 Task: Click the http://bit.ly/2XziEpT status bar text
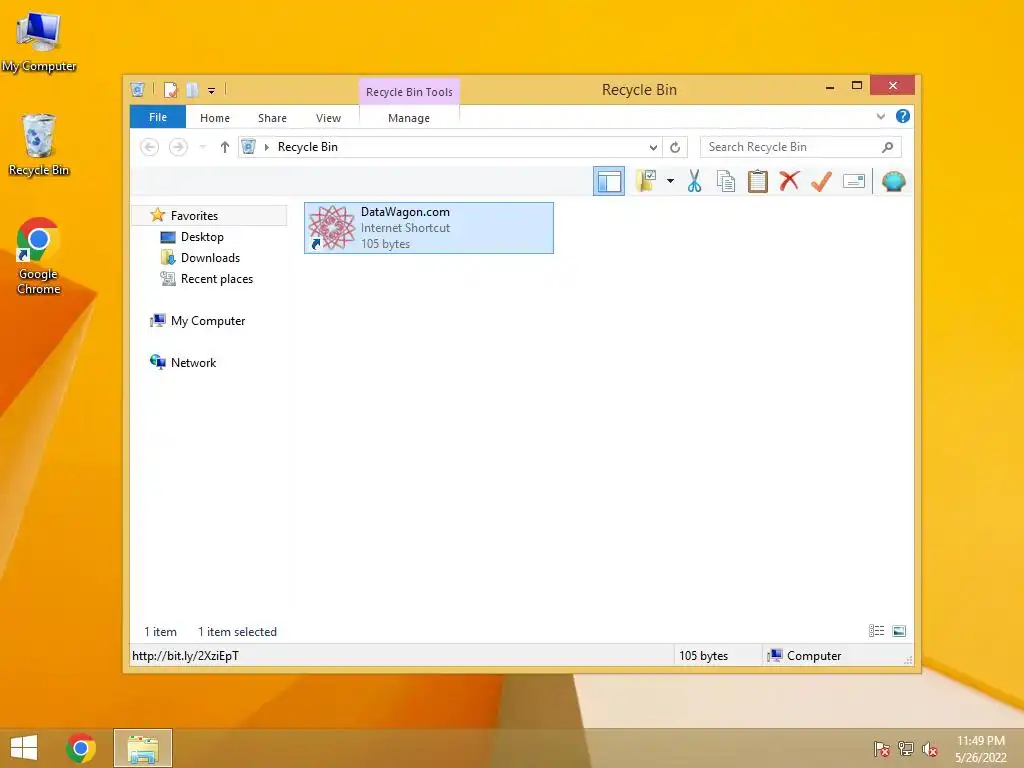185,656
